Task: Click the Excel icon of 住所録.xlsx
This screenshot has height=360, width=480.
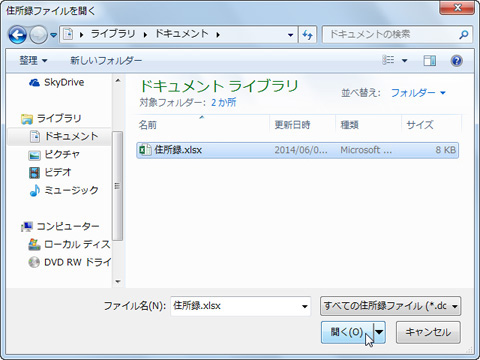Action: coord(145,150)
